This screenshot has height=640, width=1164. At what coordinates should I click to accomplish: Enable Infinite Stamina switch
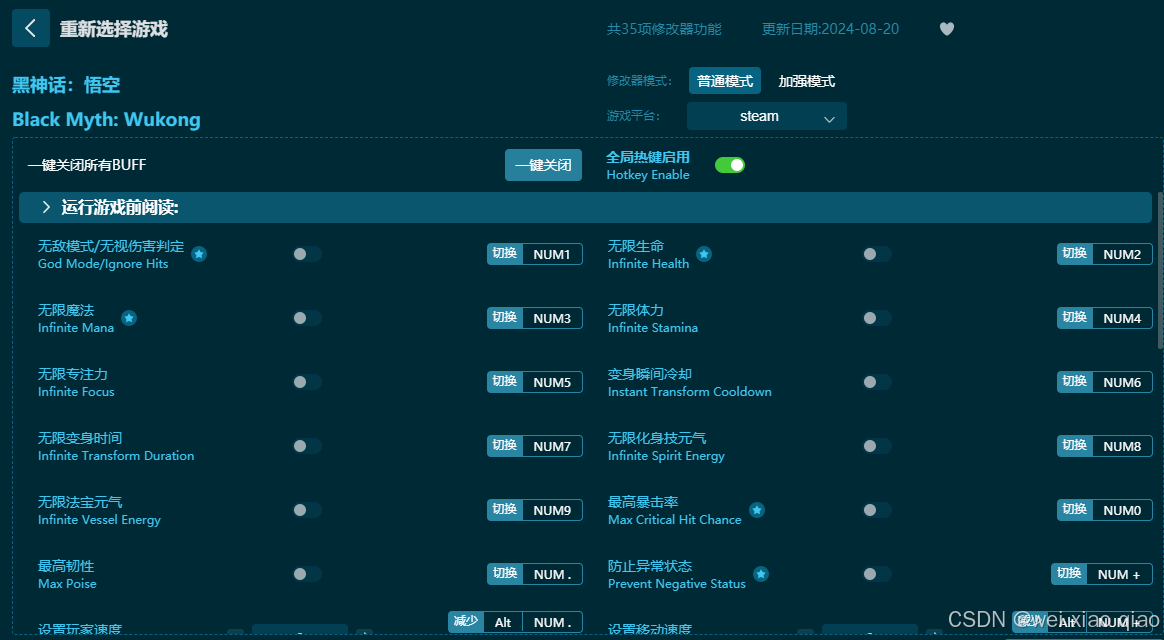tap(877, 318)
